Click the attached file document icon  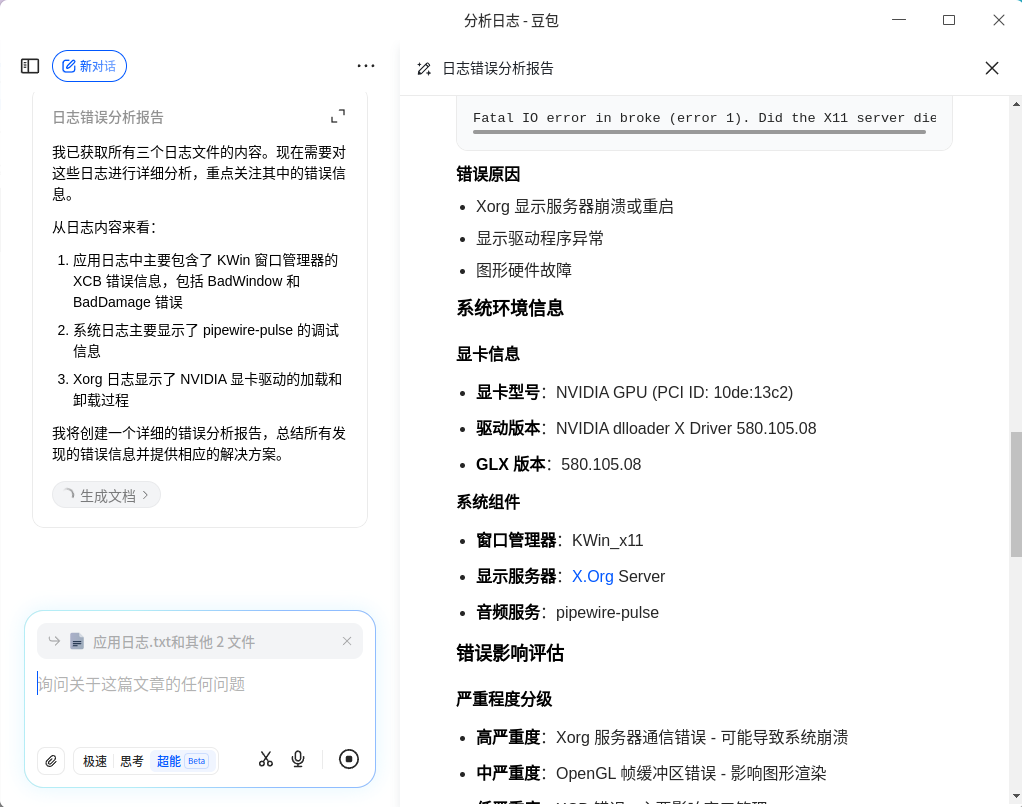[77, 641]
